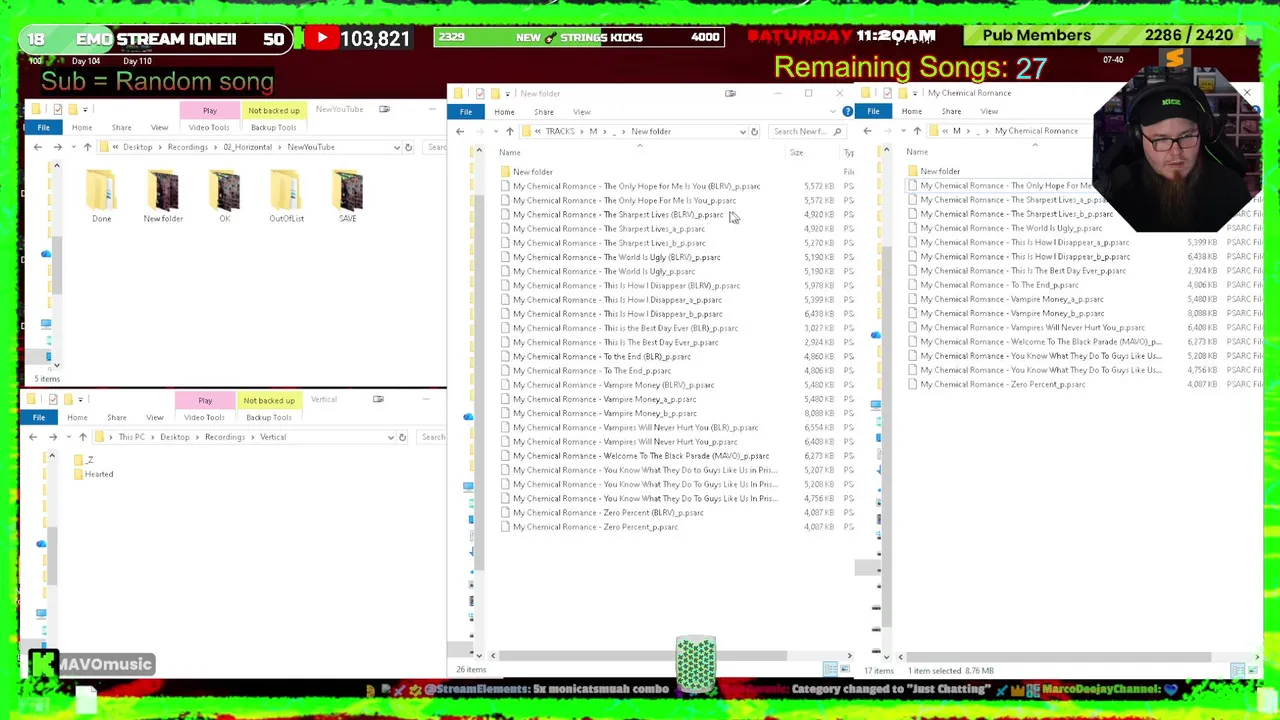The height and width of the screenshot is (720, 1280).
Task: Open recent locations dropdown in New folder window
Action: (x=494, y=131)
